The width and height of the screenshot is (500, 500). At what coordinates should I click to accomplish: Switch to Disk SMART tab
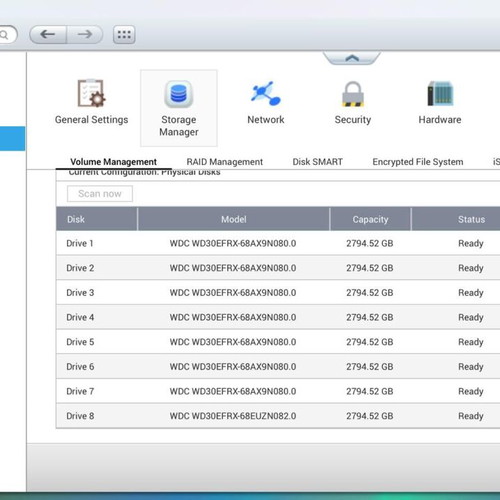[317, 162]
